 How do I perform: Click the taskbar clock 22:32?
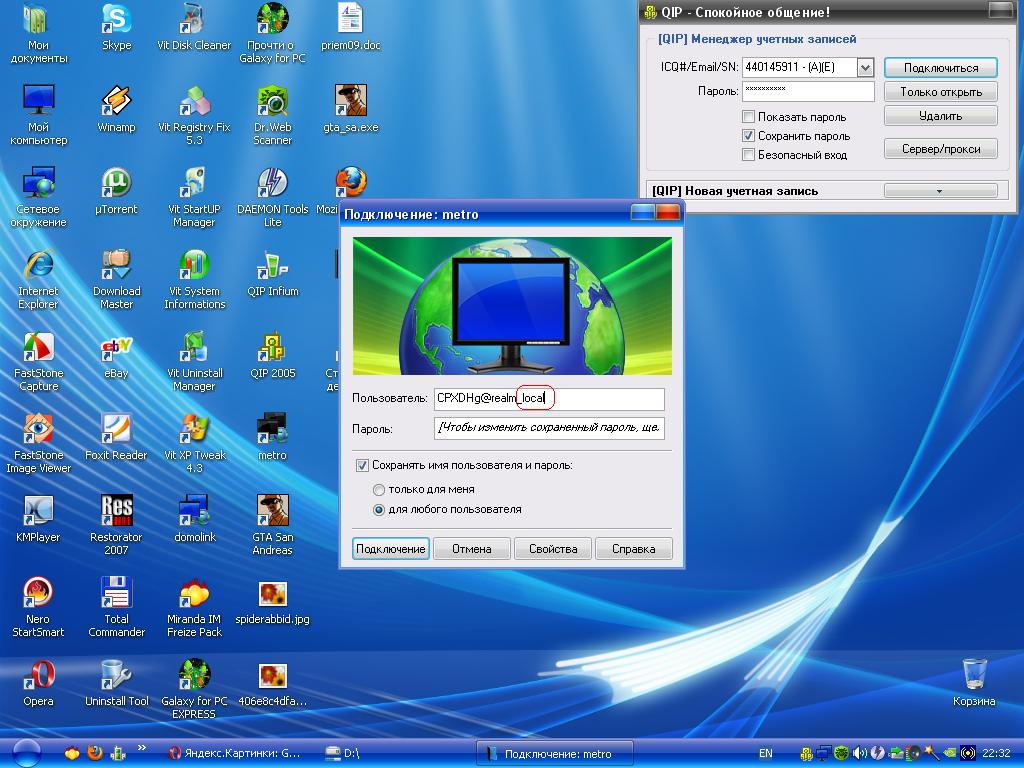pyautogui.click(x=996, y=753)
